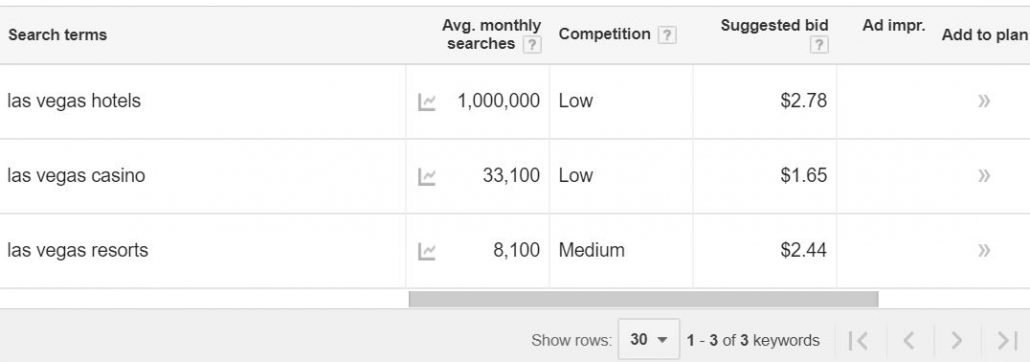The width and height of the screenshot is (1030, 362).
Task: Go to the first page of keywords
Action: pos(859,340)
